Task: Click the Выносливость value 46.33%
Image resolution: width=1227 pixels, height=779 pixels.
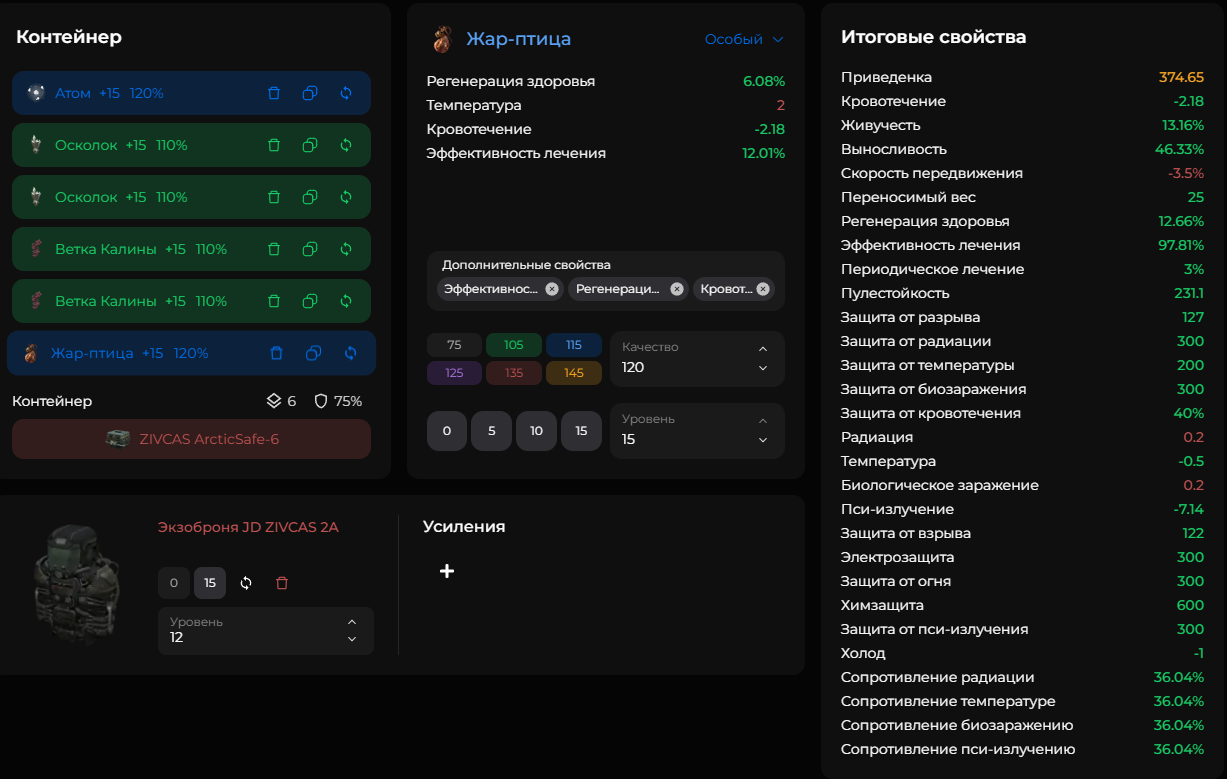Action: 1178,149
